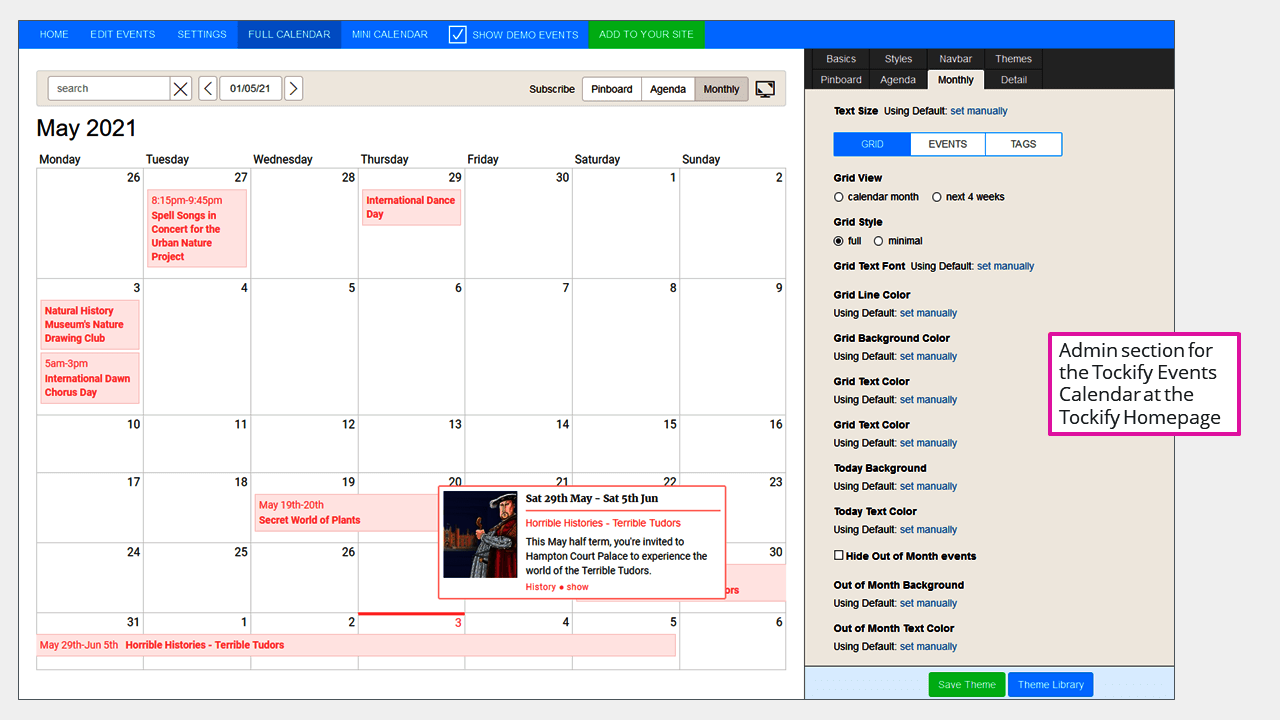The height and width of the screenshot is (720, 1280).
Task: Set Grid Line Color manually
Action: [x=928, y=312]
